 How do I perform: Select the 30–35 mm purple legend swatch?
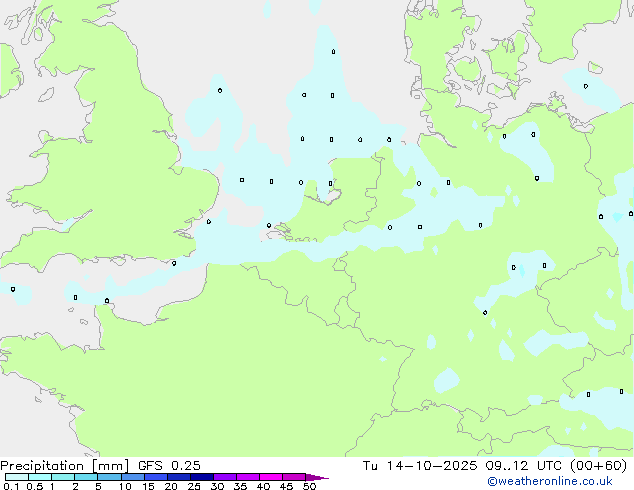[x=224, y=477]
